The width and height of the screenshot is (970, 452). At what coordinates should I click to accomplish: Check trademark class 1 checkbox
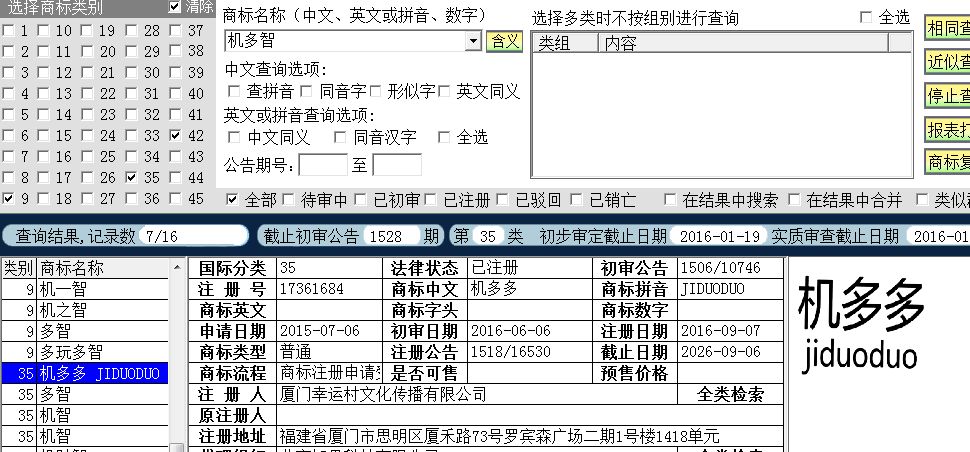(8, 30)
